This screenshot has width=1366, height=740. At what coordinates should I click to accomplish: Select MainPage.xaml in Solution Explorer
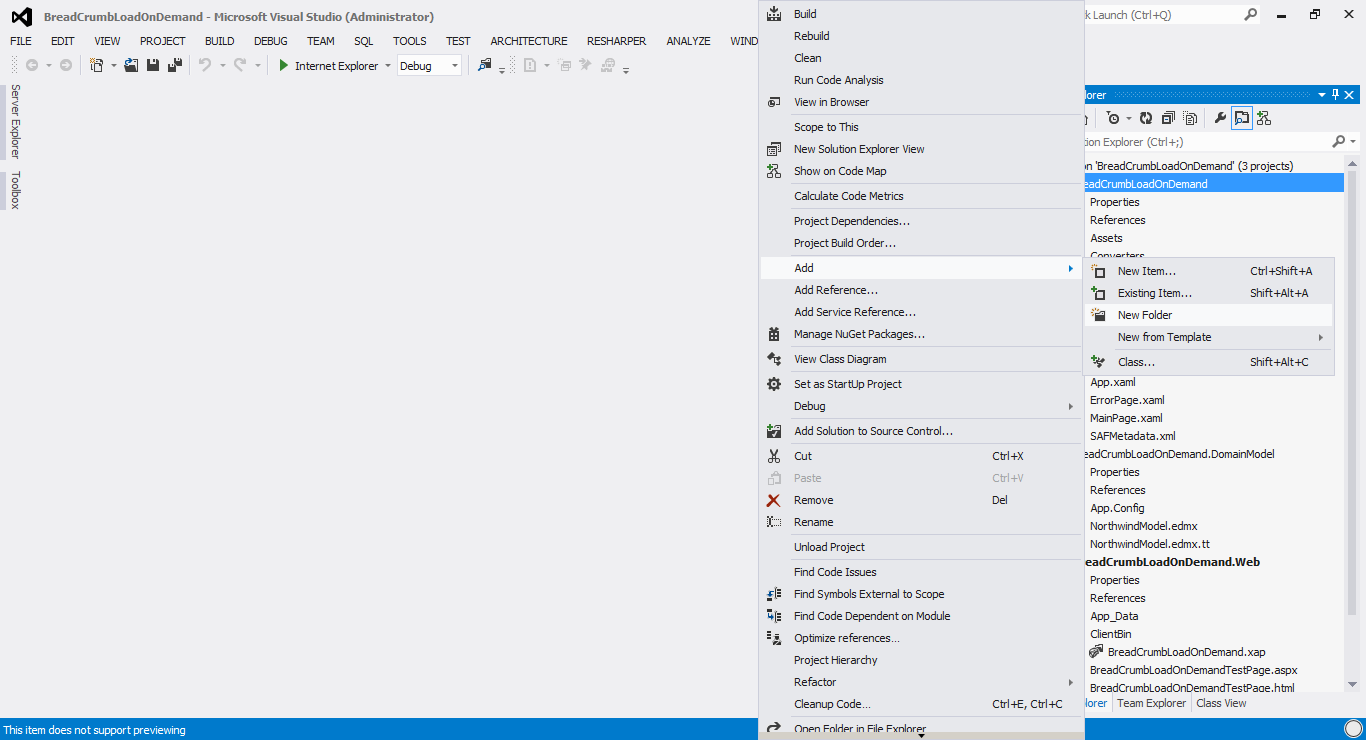(1126, 418)
